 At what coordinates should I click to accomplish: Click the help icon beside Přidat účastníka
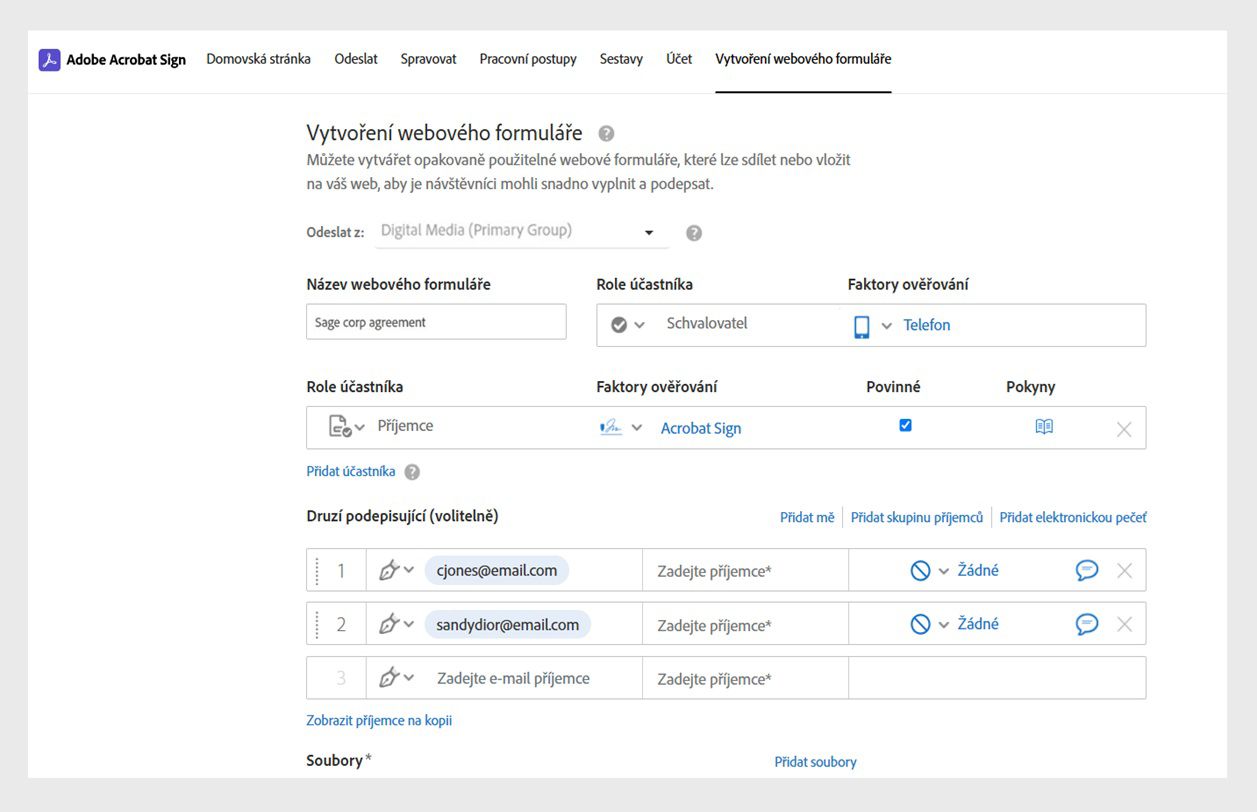tap(412, 472)
